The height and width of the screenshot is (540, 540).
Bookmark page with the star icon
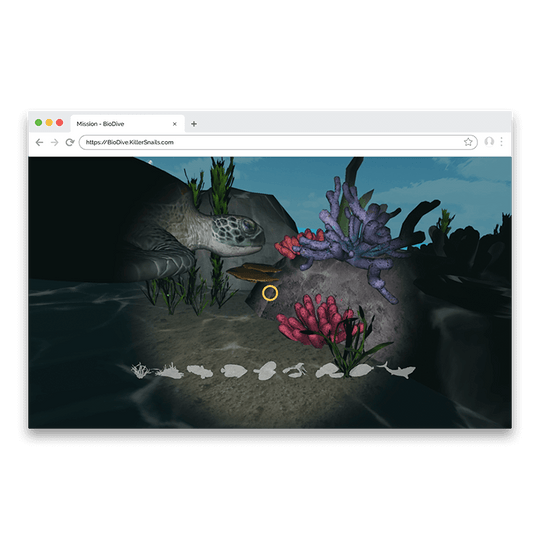point(468,142)
